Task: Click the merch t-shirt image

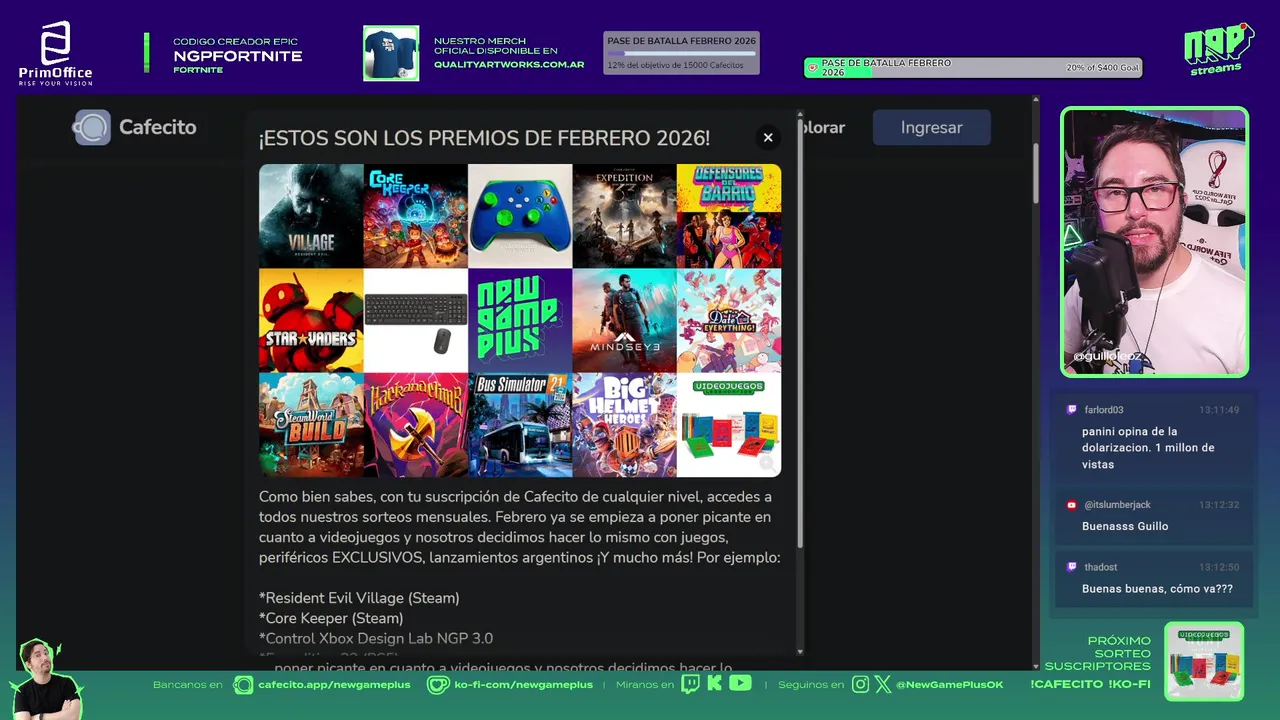Action: [391, 53]
